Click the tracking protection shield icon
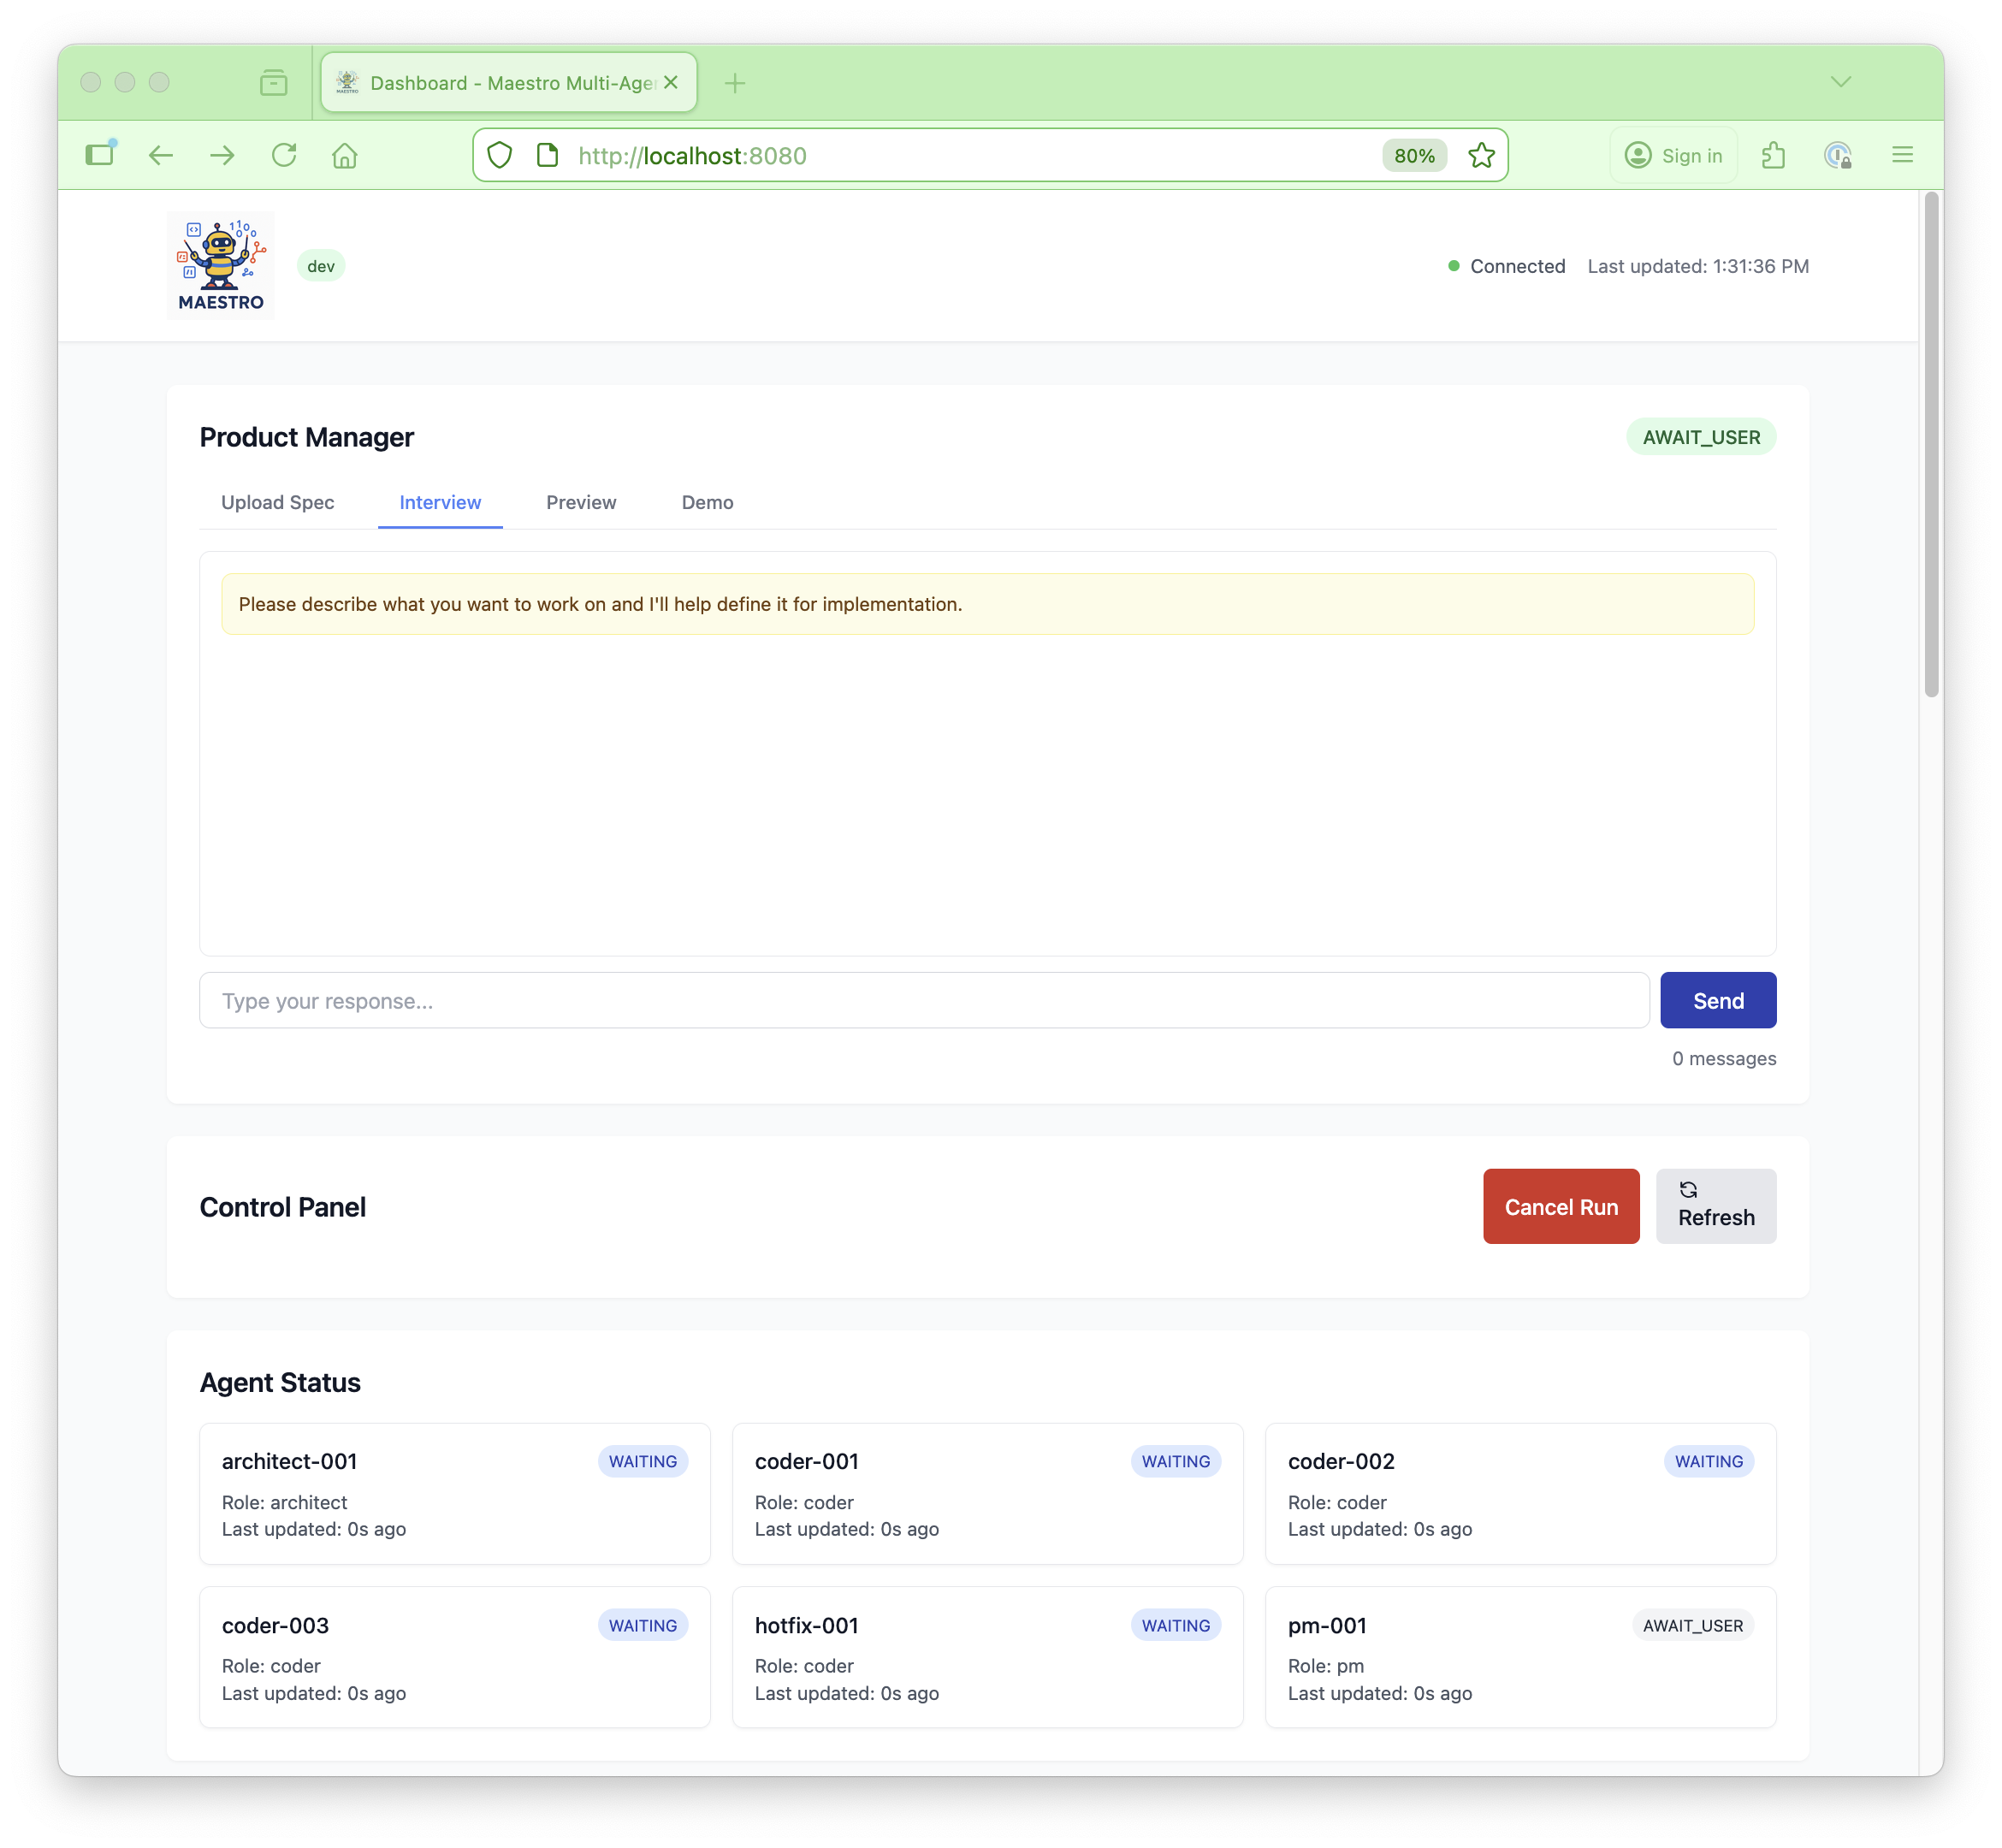Viewport: 2002px width, 1848px height. (x=500, y=155)
